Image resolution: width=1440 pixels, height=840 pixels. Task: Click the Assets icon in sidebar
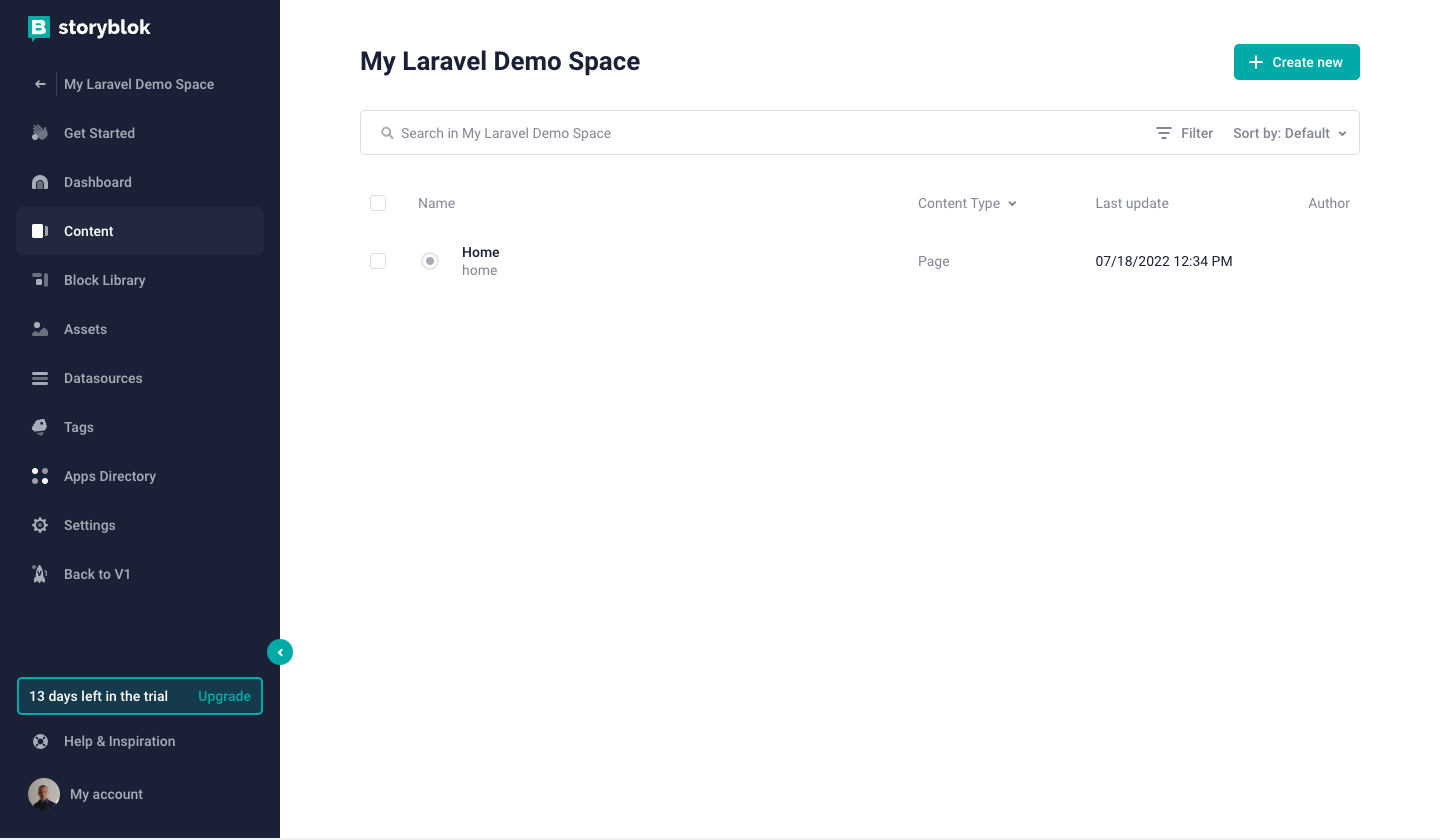click(x=40, y=329)
